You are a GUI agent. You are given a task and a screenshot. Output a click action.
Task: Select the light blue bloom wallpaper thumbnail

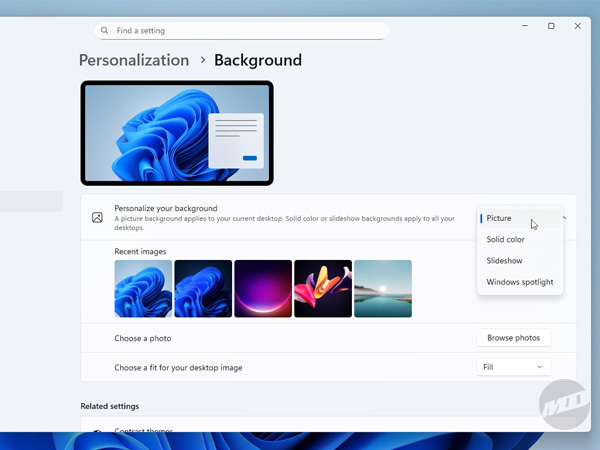(143, 289)
